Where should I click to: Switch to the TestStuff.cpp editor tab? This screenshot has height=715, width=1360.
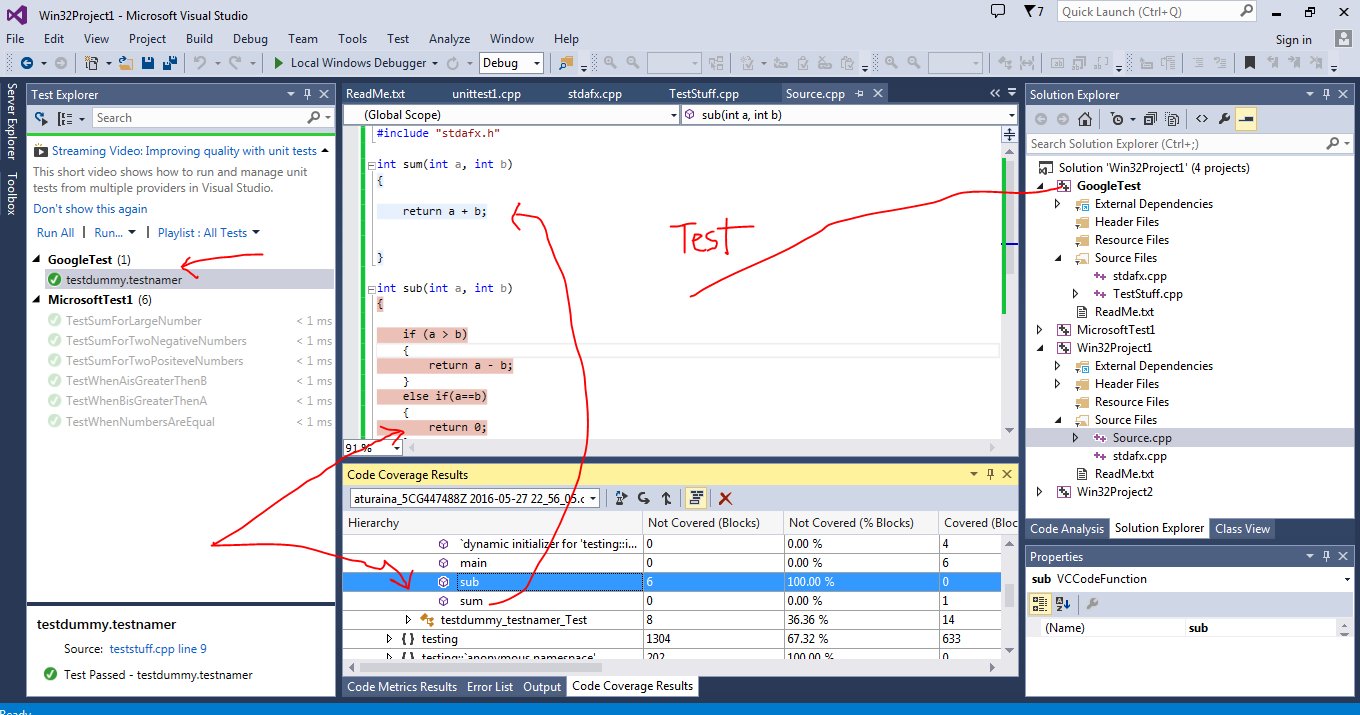click(704, 94)
